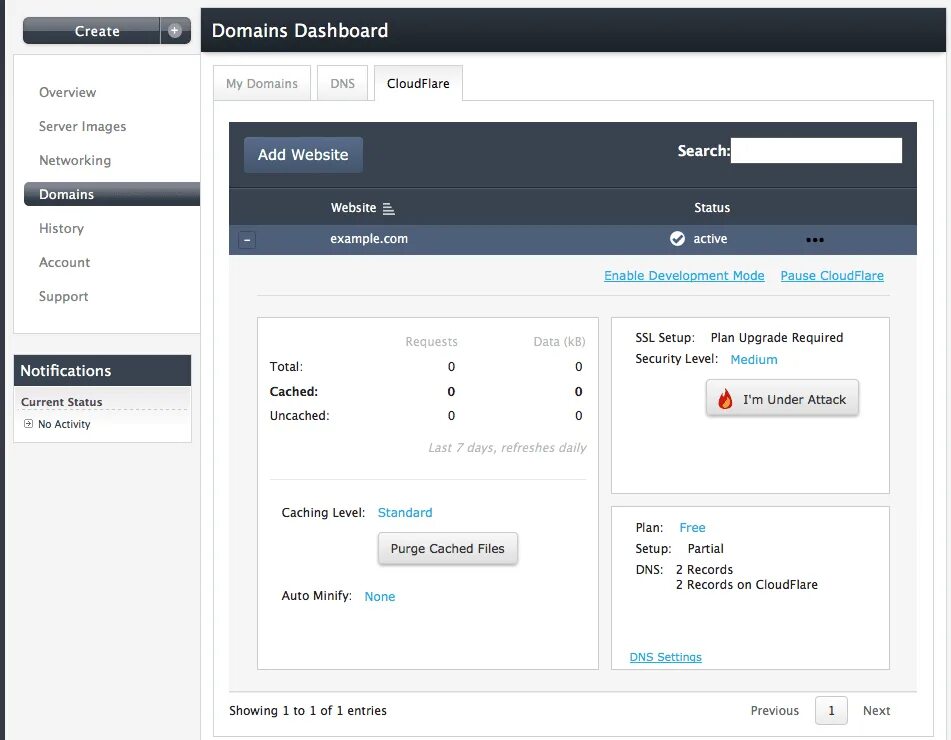Click the Next pagination button
The width and height of the screenshot is (951, 740).
[x=876, y=710]
